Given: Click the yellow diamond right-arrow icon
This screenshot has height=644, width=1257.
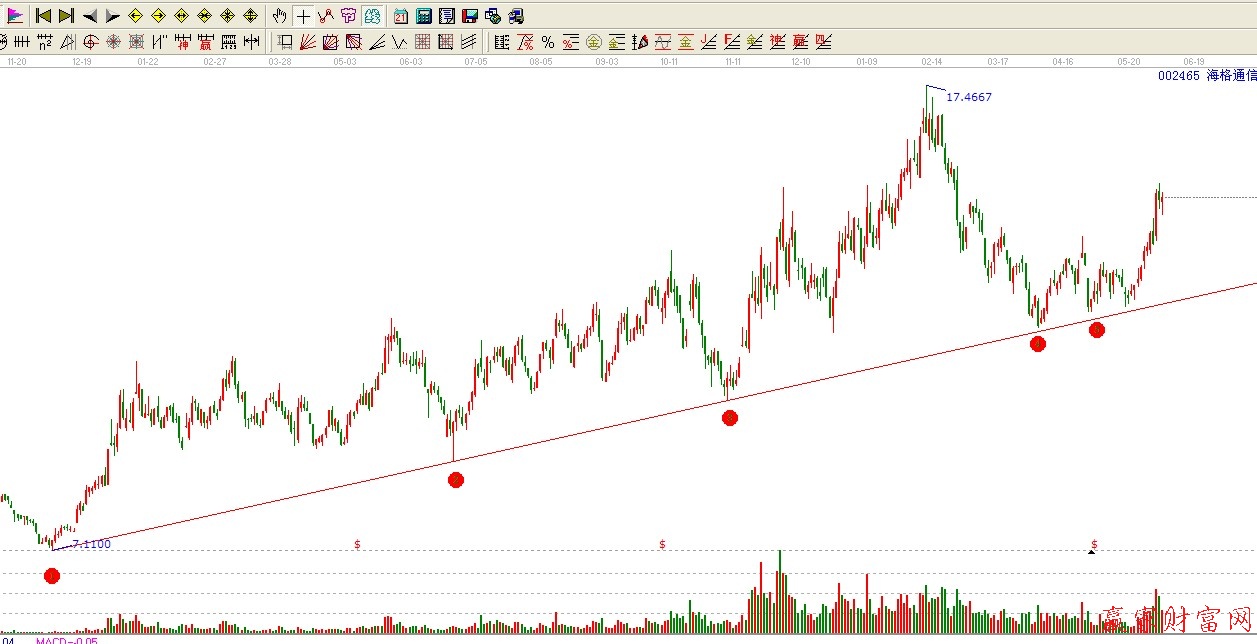Looking at the screenshot, I should point(158,16).
